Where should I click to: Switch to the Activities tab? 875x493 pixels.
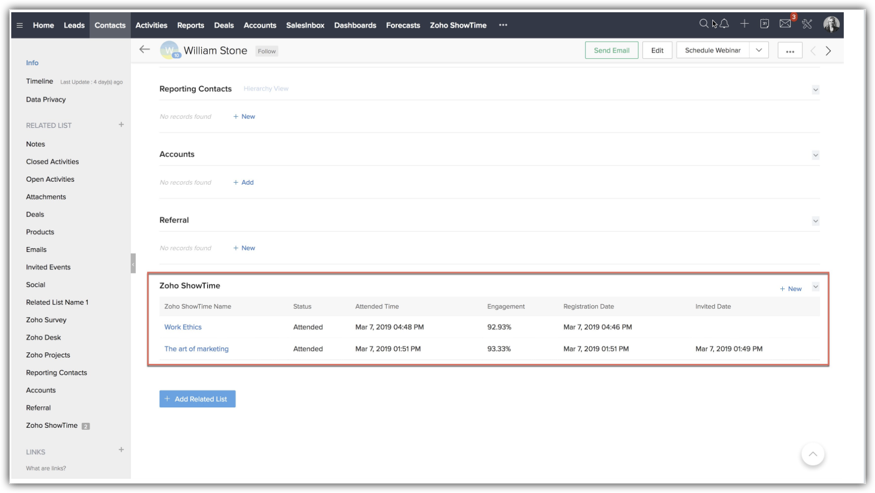[x=151, y=25]
